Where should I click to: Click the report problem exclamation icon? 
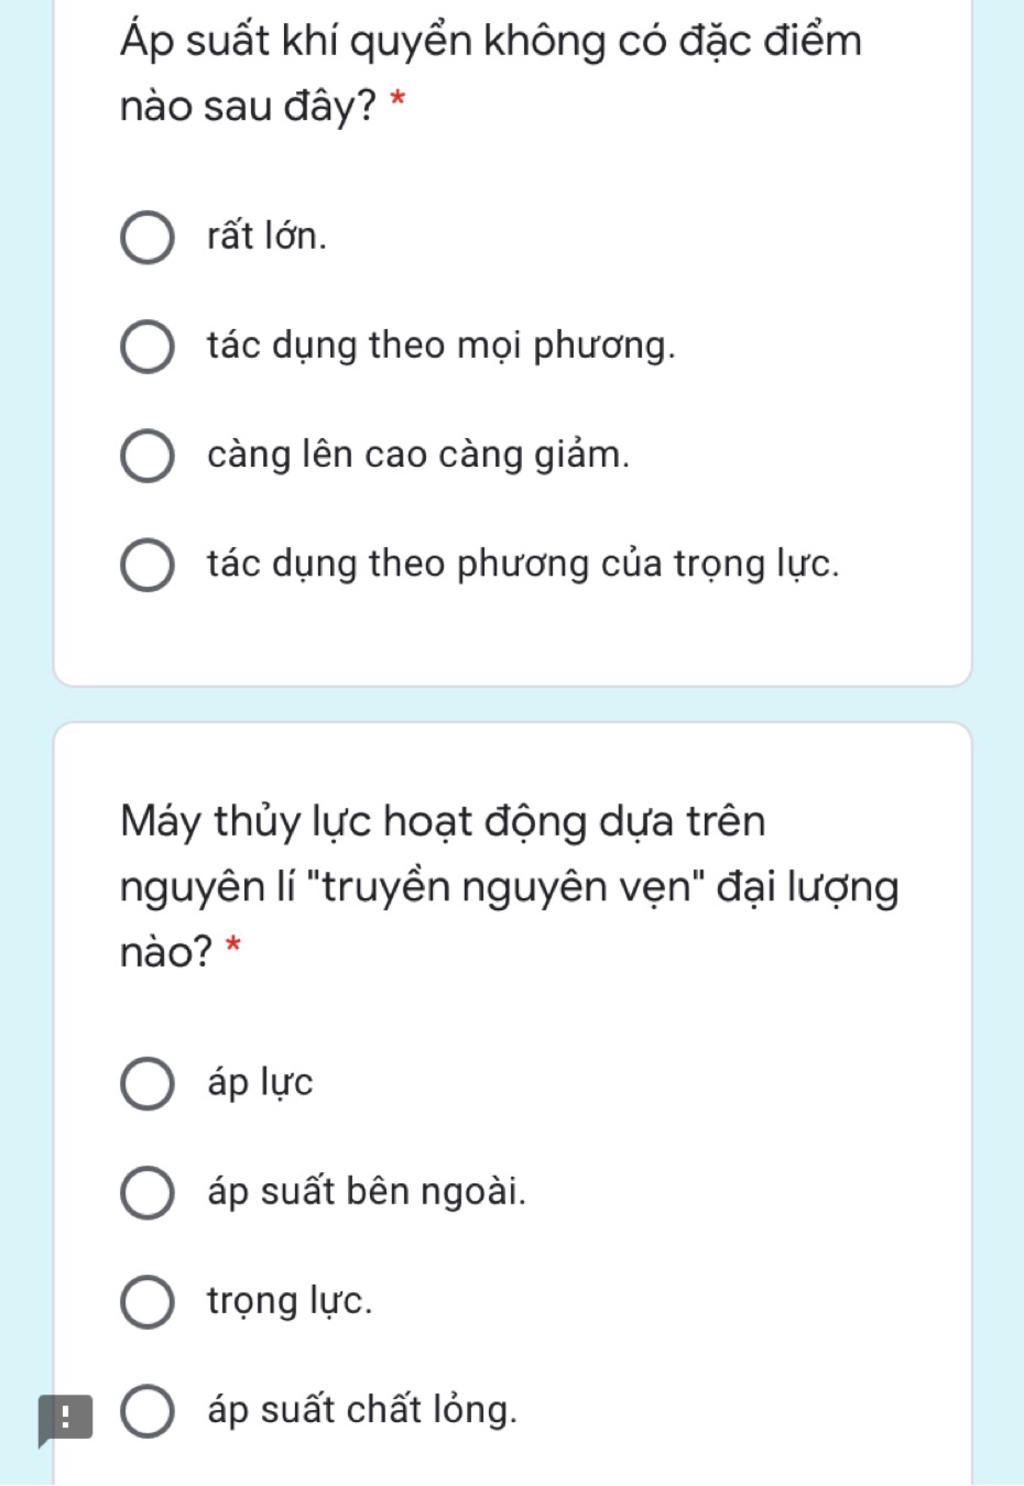(x=65, y=1420)
